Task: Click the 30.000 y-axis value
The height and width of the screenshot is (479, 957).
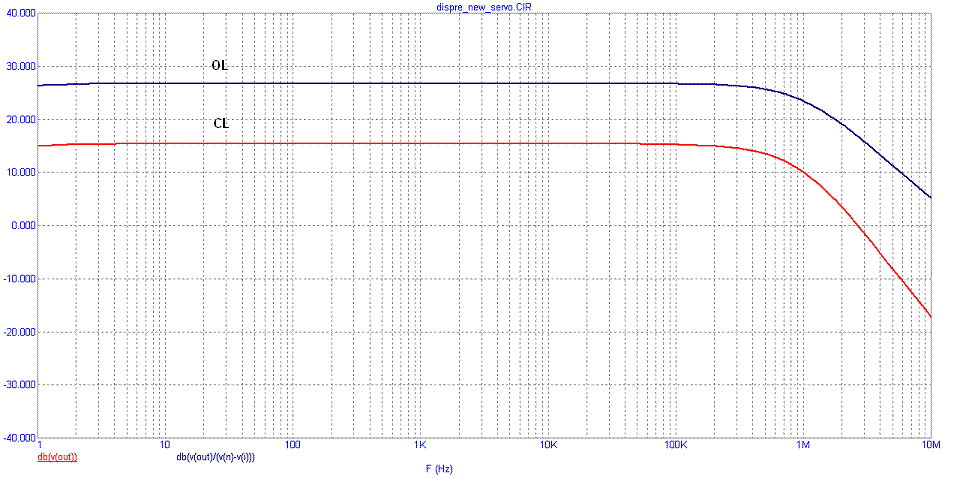Action: click(x=23, y=67)
